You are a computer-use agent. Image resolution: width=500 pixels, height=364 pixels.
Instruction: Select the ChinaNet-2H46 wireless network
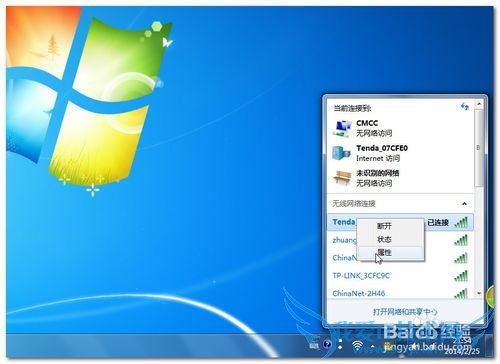pyautogui.click(x=400, y=293)
